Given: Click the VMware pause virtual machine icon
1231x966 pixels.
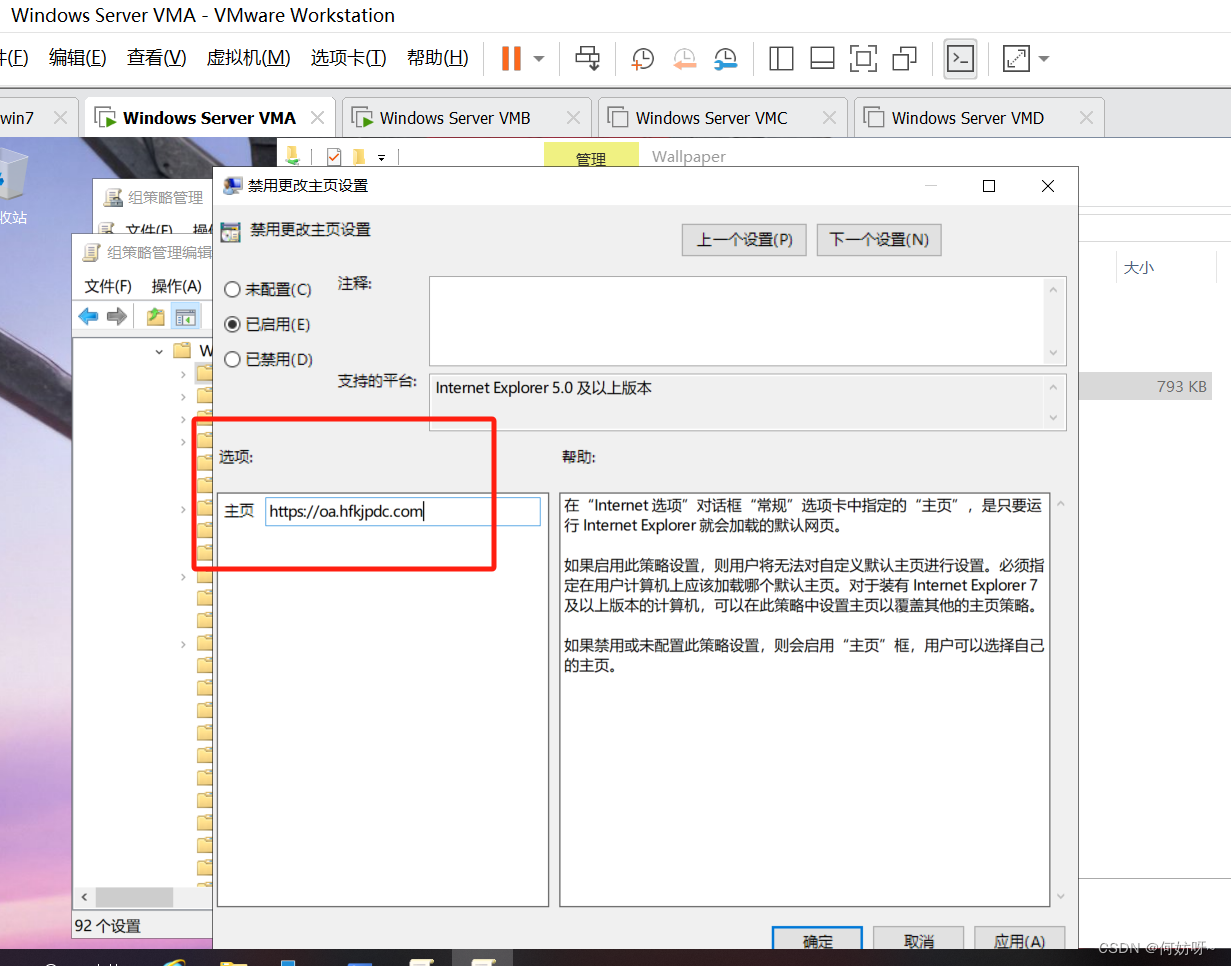Looking at the screenshot, I should tap(510, 58).
